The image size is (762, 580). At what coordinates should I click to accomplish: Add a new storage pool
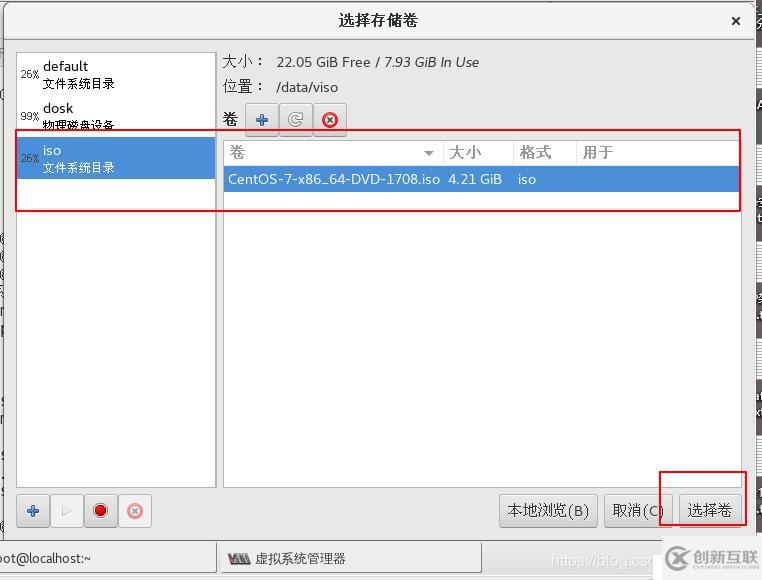pos(33,511)
